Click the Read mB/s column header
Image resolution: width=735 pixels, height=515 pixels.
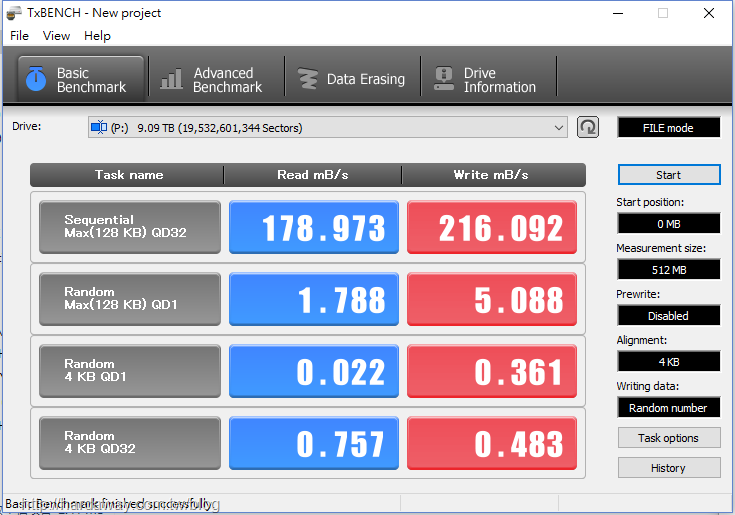pyautogui.click(x=313, y=175)
